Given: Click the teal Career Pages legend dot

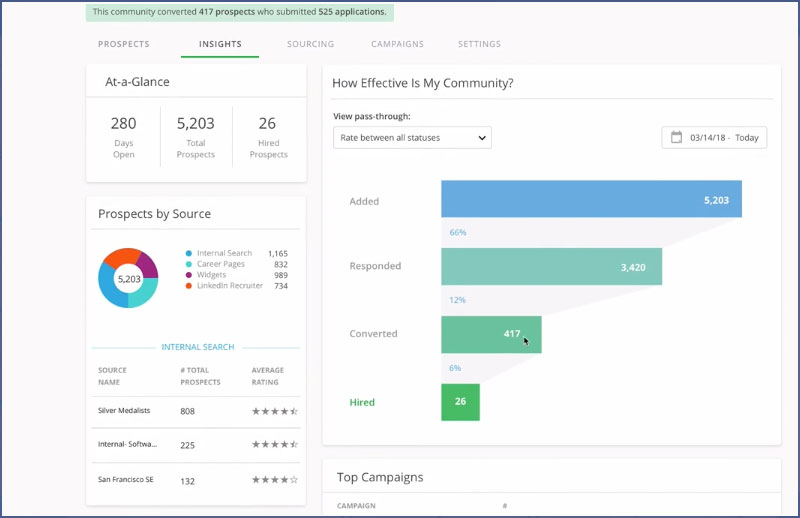Looking at the screenshot, I should [x=189, y=264].
